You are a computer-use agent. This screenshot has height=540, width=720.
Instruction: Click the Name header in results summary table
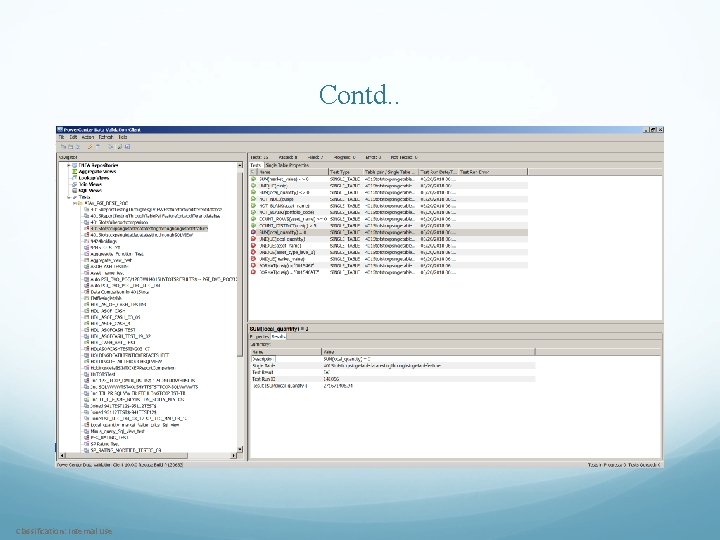coord(286,352)
